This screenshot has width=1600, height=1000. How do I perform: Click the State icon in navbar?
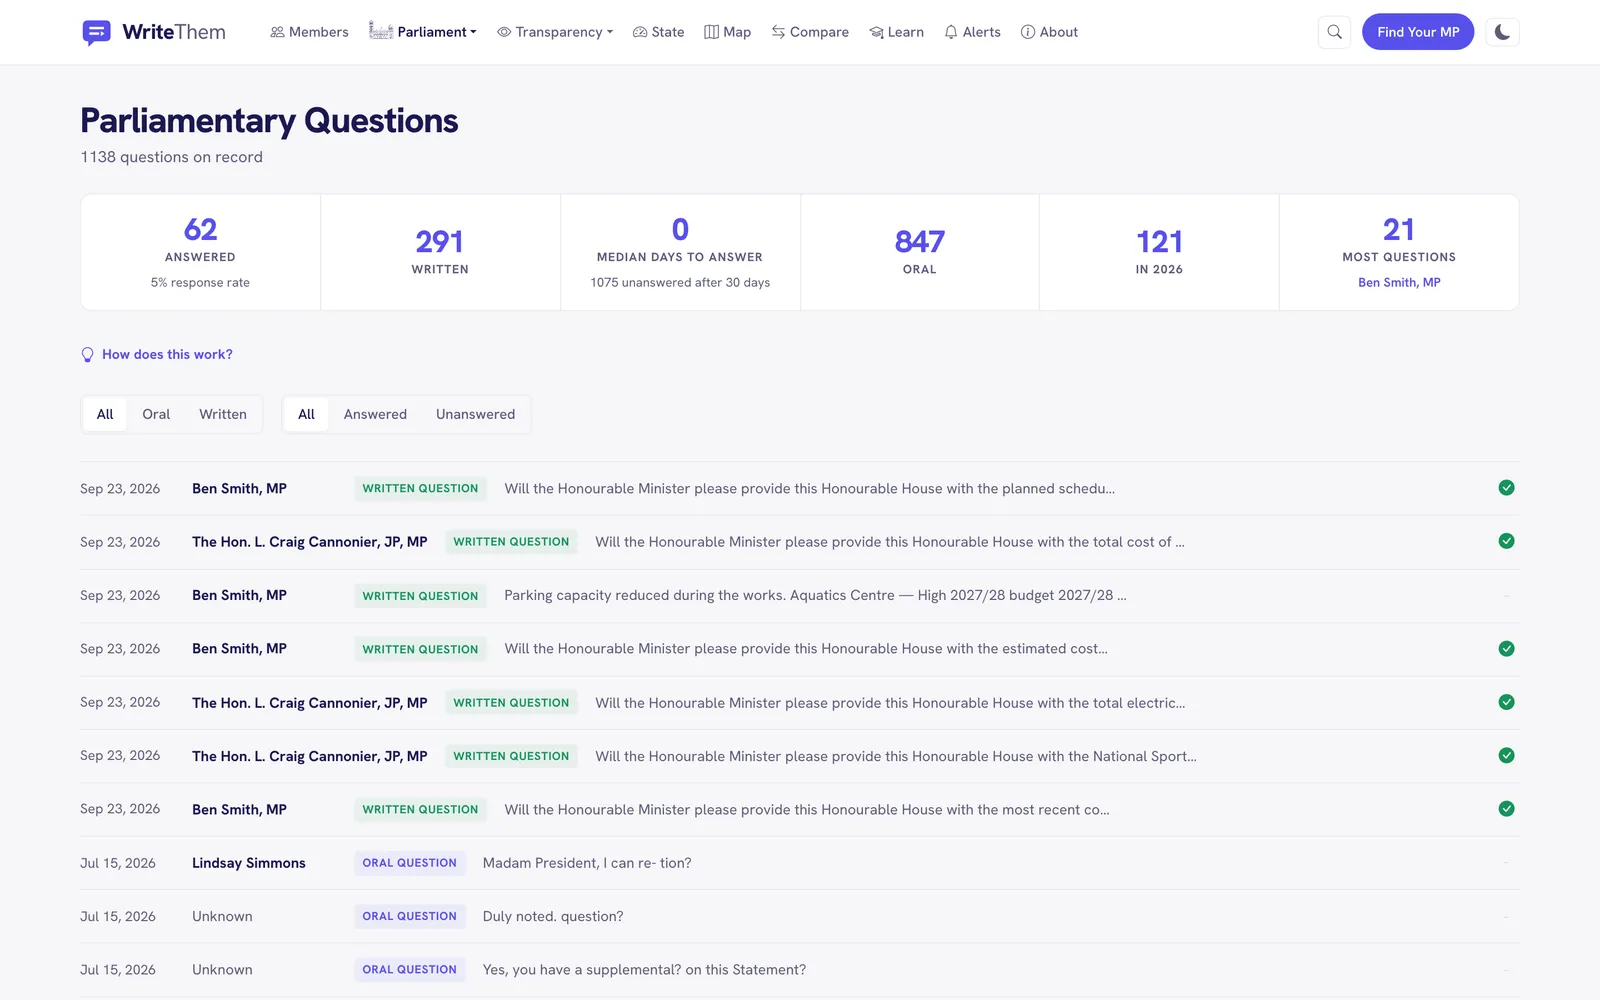(640, 32)
